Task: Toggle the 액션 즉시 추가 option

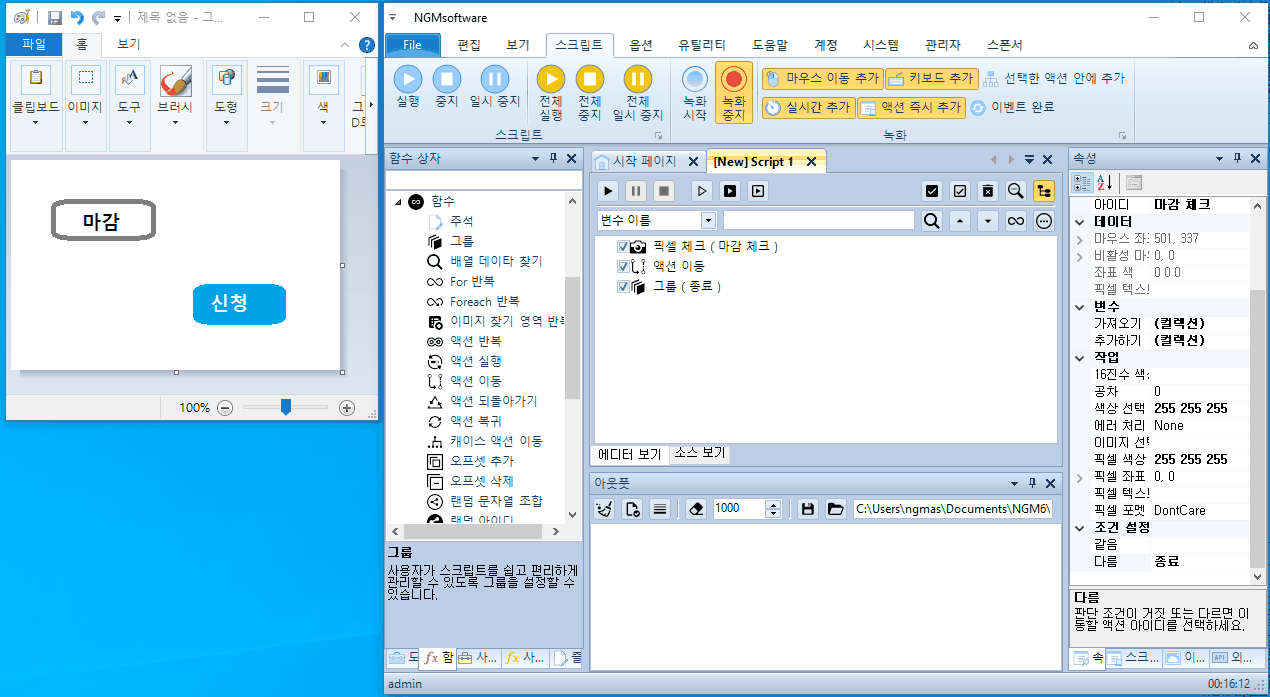Action: click(911, 107)
